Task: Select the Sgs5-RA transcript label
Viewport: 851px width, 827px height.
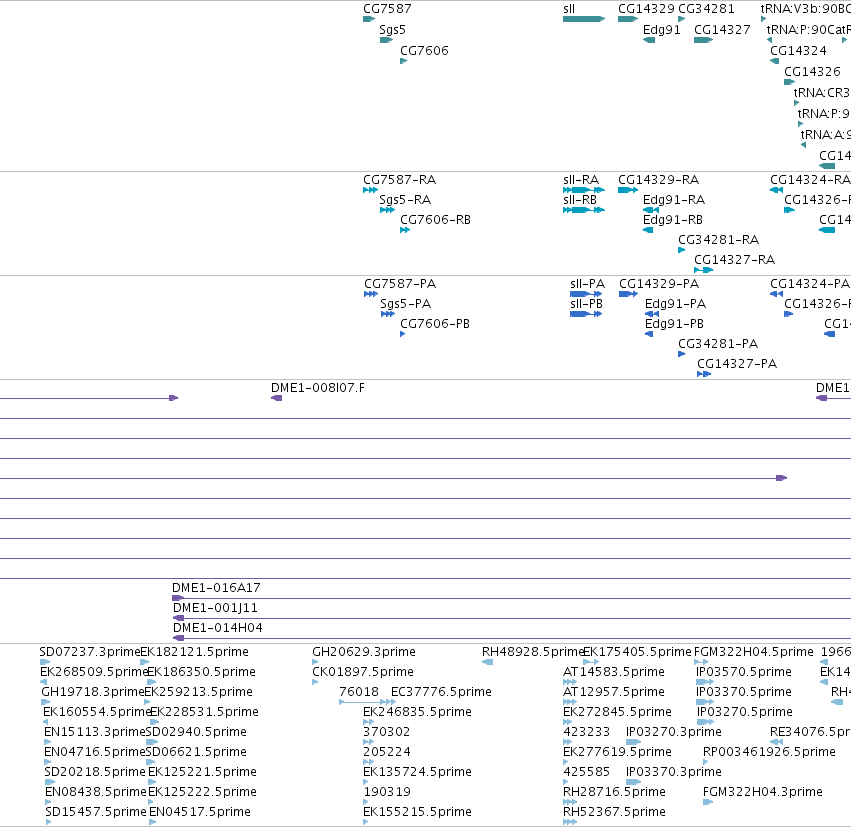Action: (x=405, y=200)
